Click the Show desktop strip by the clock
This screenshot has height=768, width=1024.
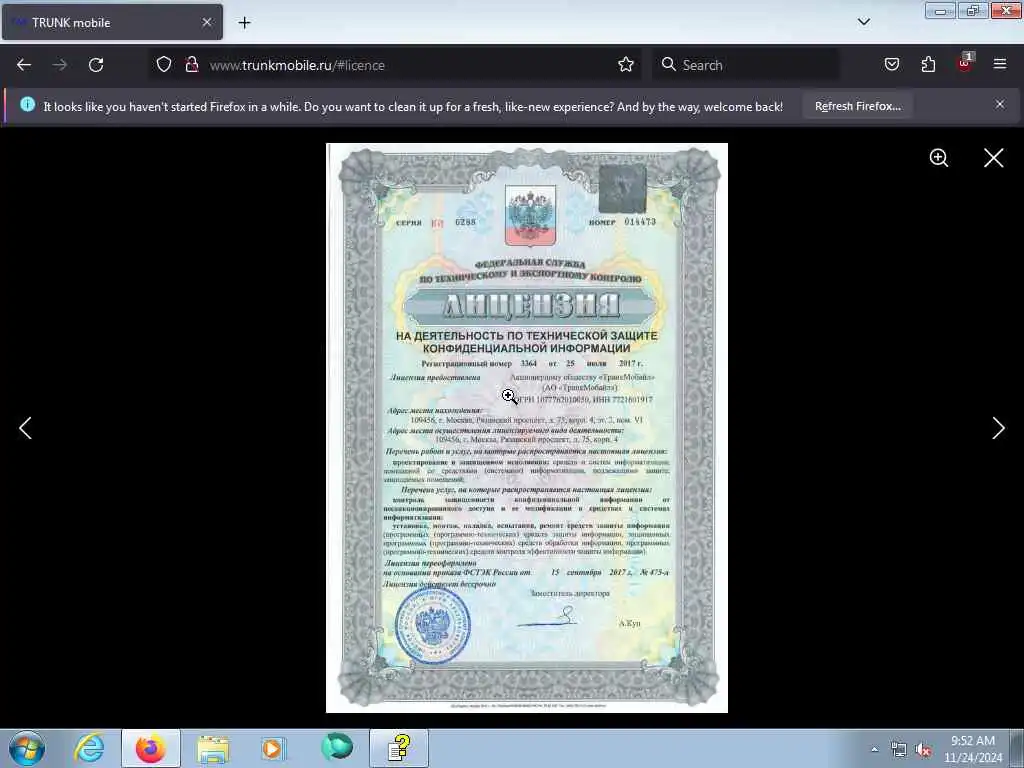pos(1017,748)
